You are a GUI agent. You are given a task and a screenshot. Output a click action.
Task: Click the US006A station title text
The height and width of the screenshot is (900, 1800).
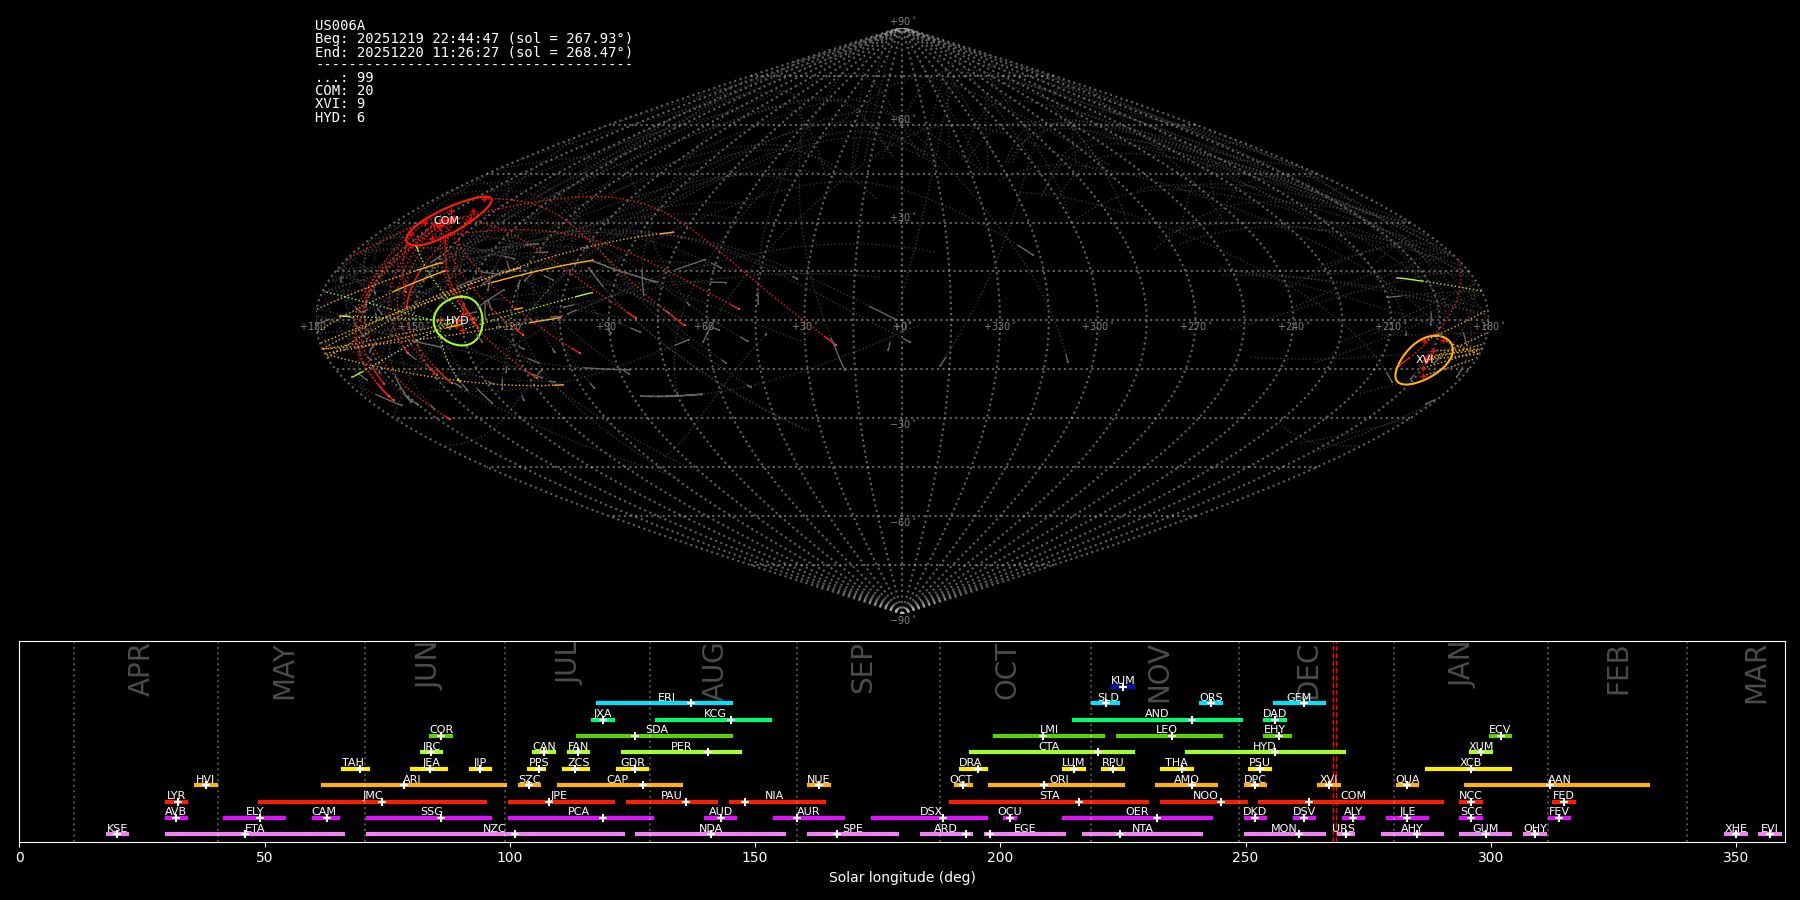340,26
